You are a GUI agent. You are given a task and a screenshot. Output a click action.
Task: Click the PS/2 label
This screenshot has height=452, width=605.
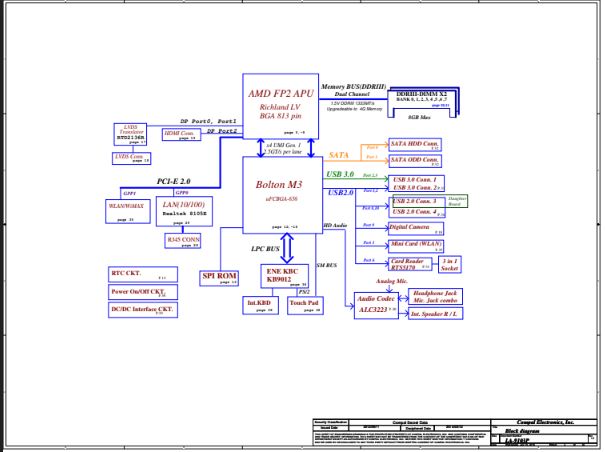(304, 292)
